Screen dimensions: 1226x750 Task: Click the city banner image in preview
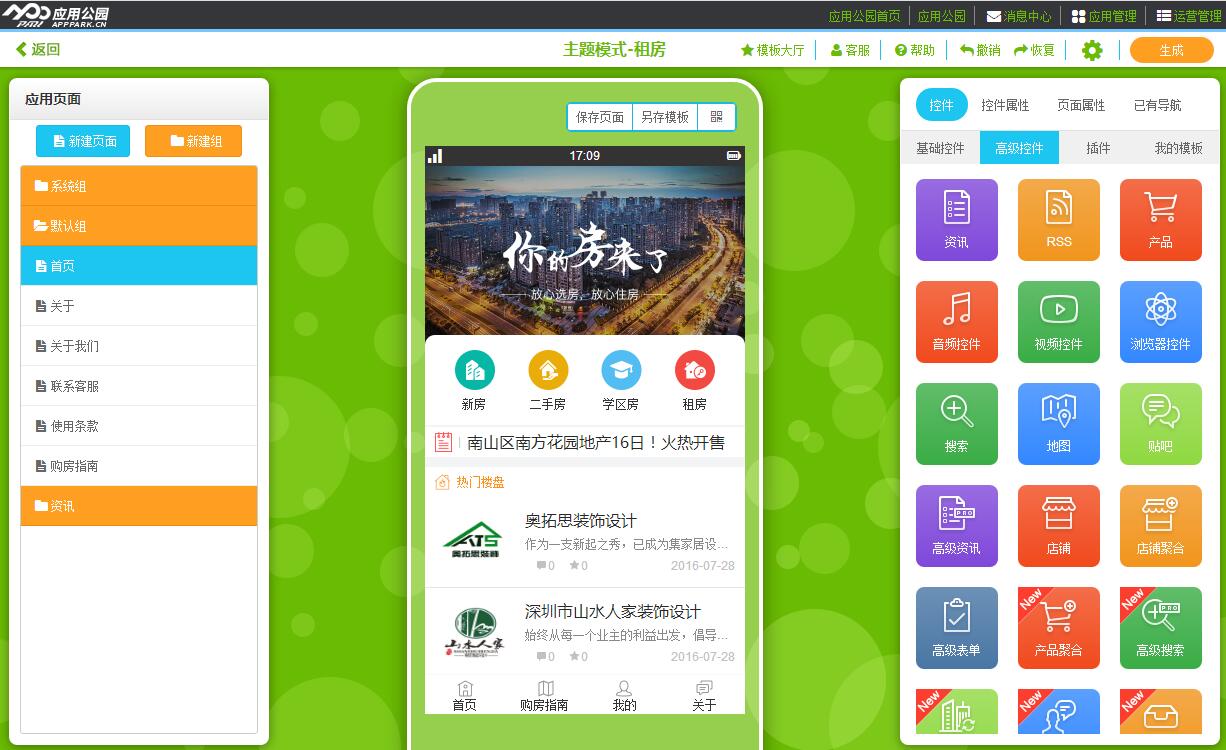click(x=584, y=251)
